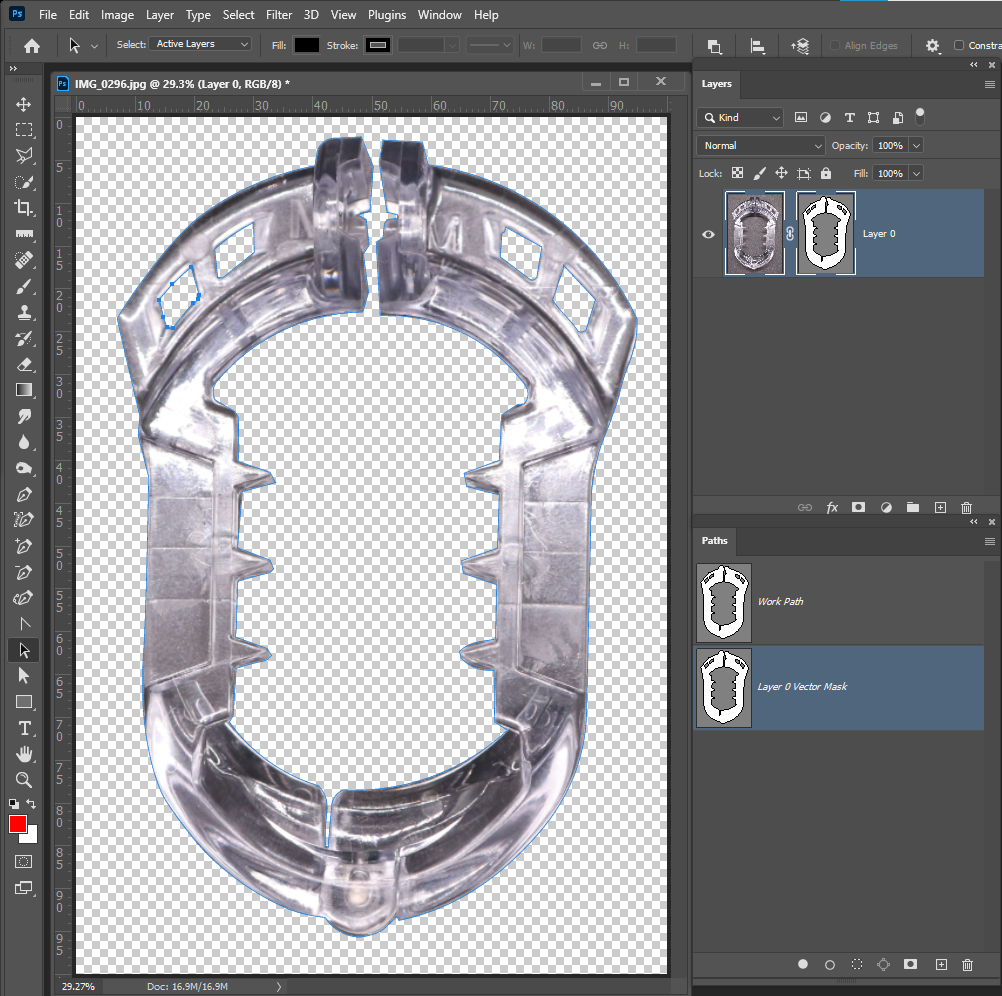Select the Rectangular Marquee tool
This screenshot has width=1002, height=996.
[x=22, y=129]
